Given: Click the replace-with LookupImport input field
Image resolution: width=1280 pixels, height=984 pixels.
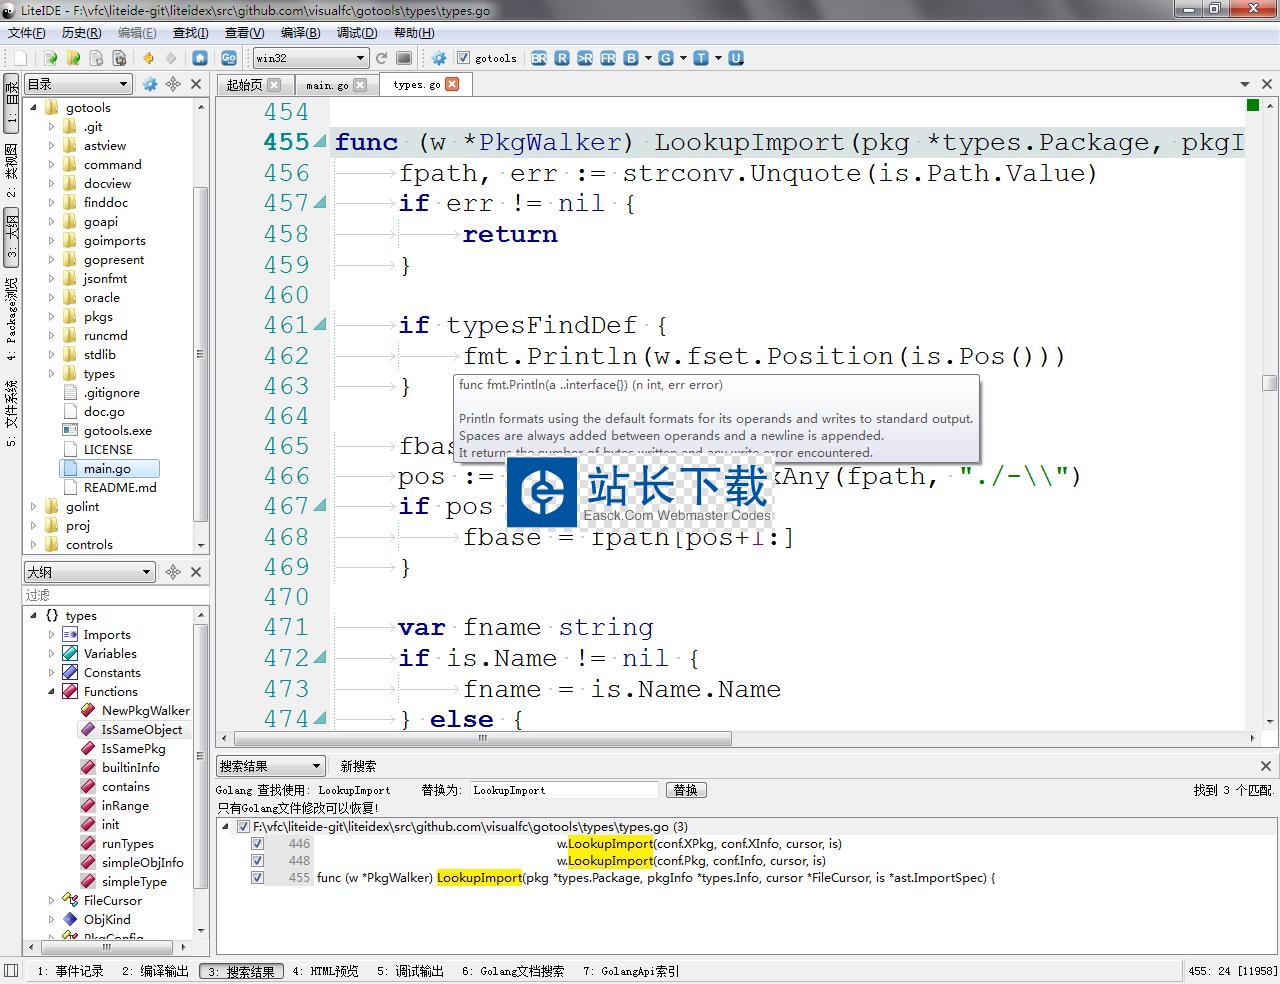Looking at the screenshot, I should (564, 790).
